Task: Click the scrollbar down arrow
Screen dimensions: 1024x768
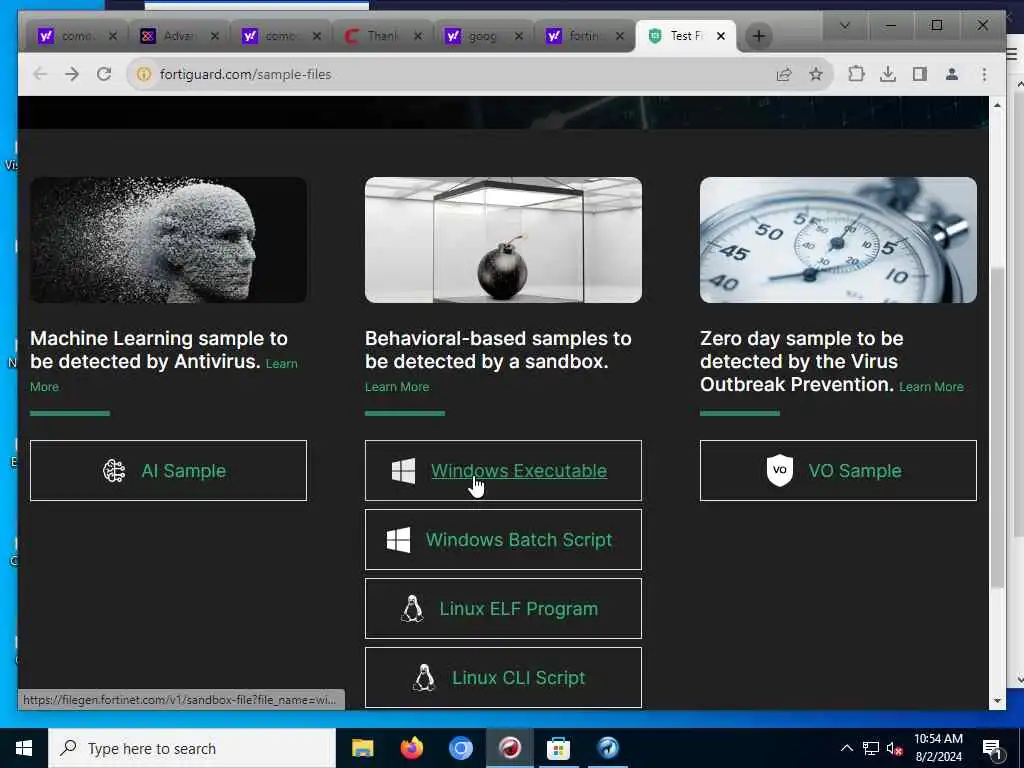Action: point(997,701)
